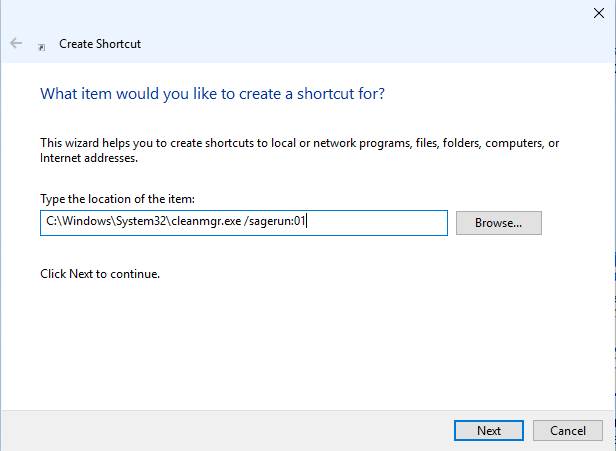Click the 'Create Shortcut' title text

(x=100, y=44)
